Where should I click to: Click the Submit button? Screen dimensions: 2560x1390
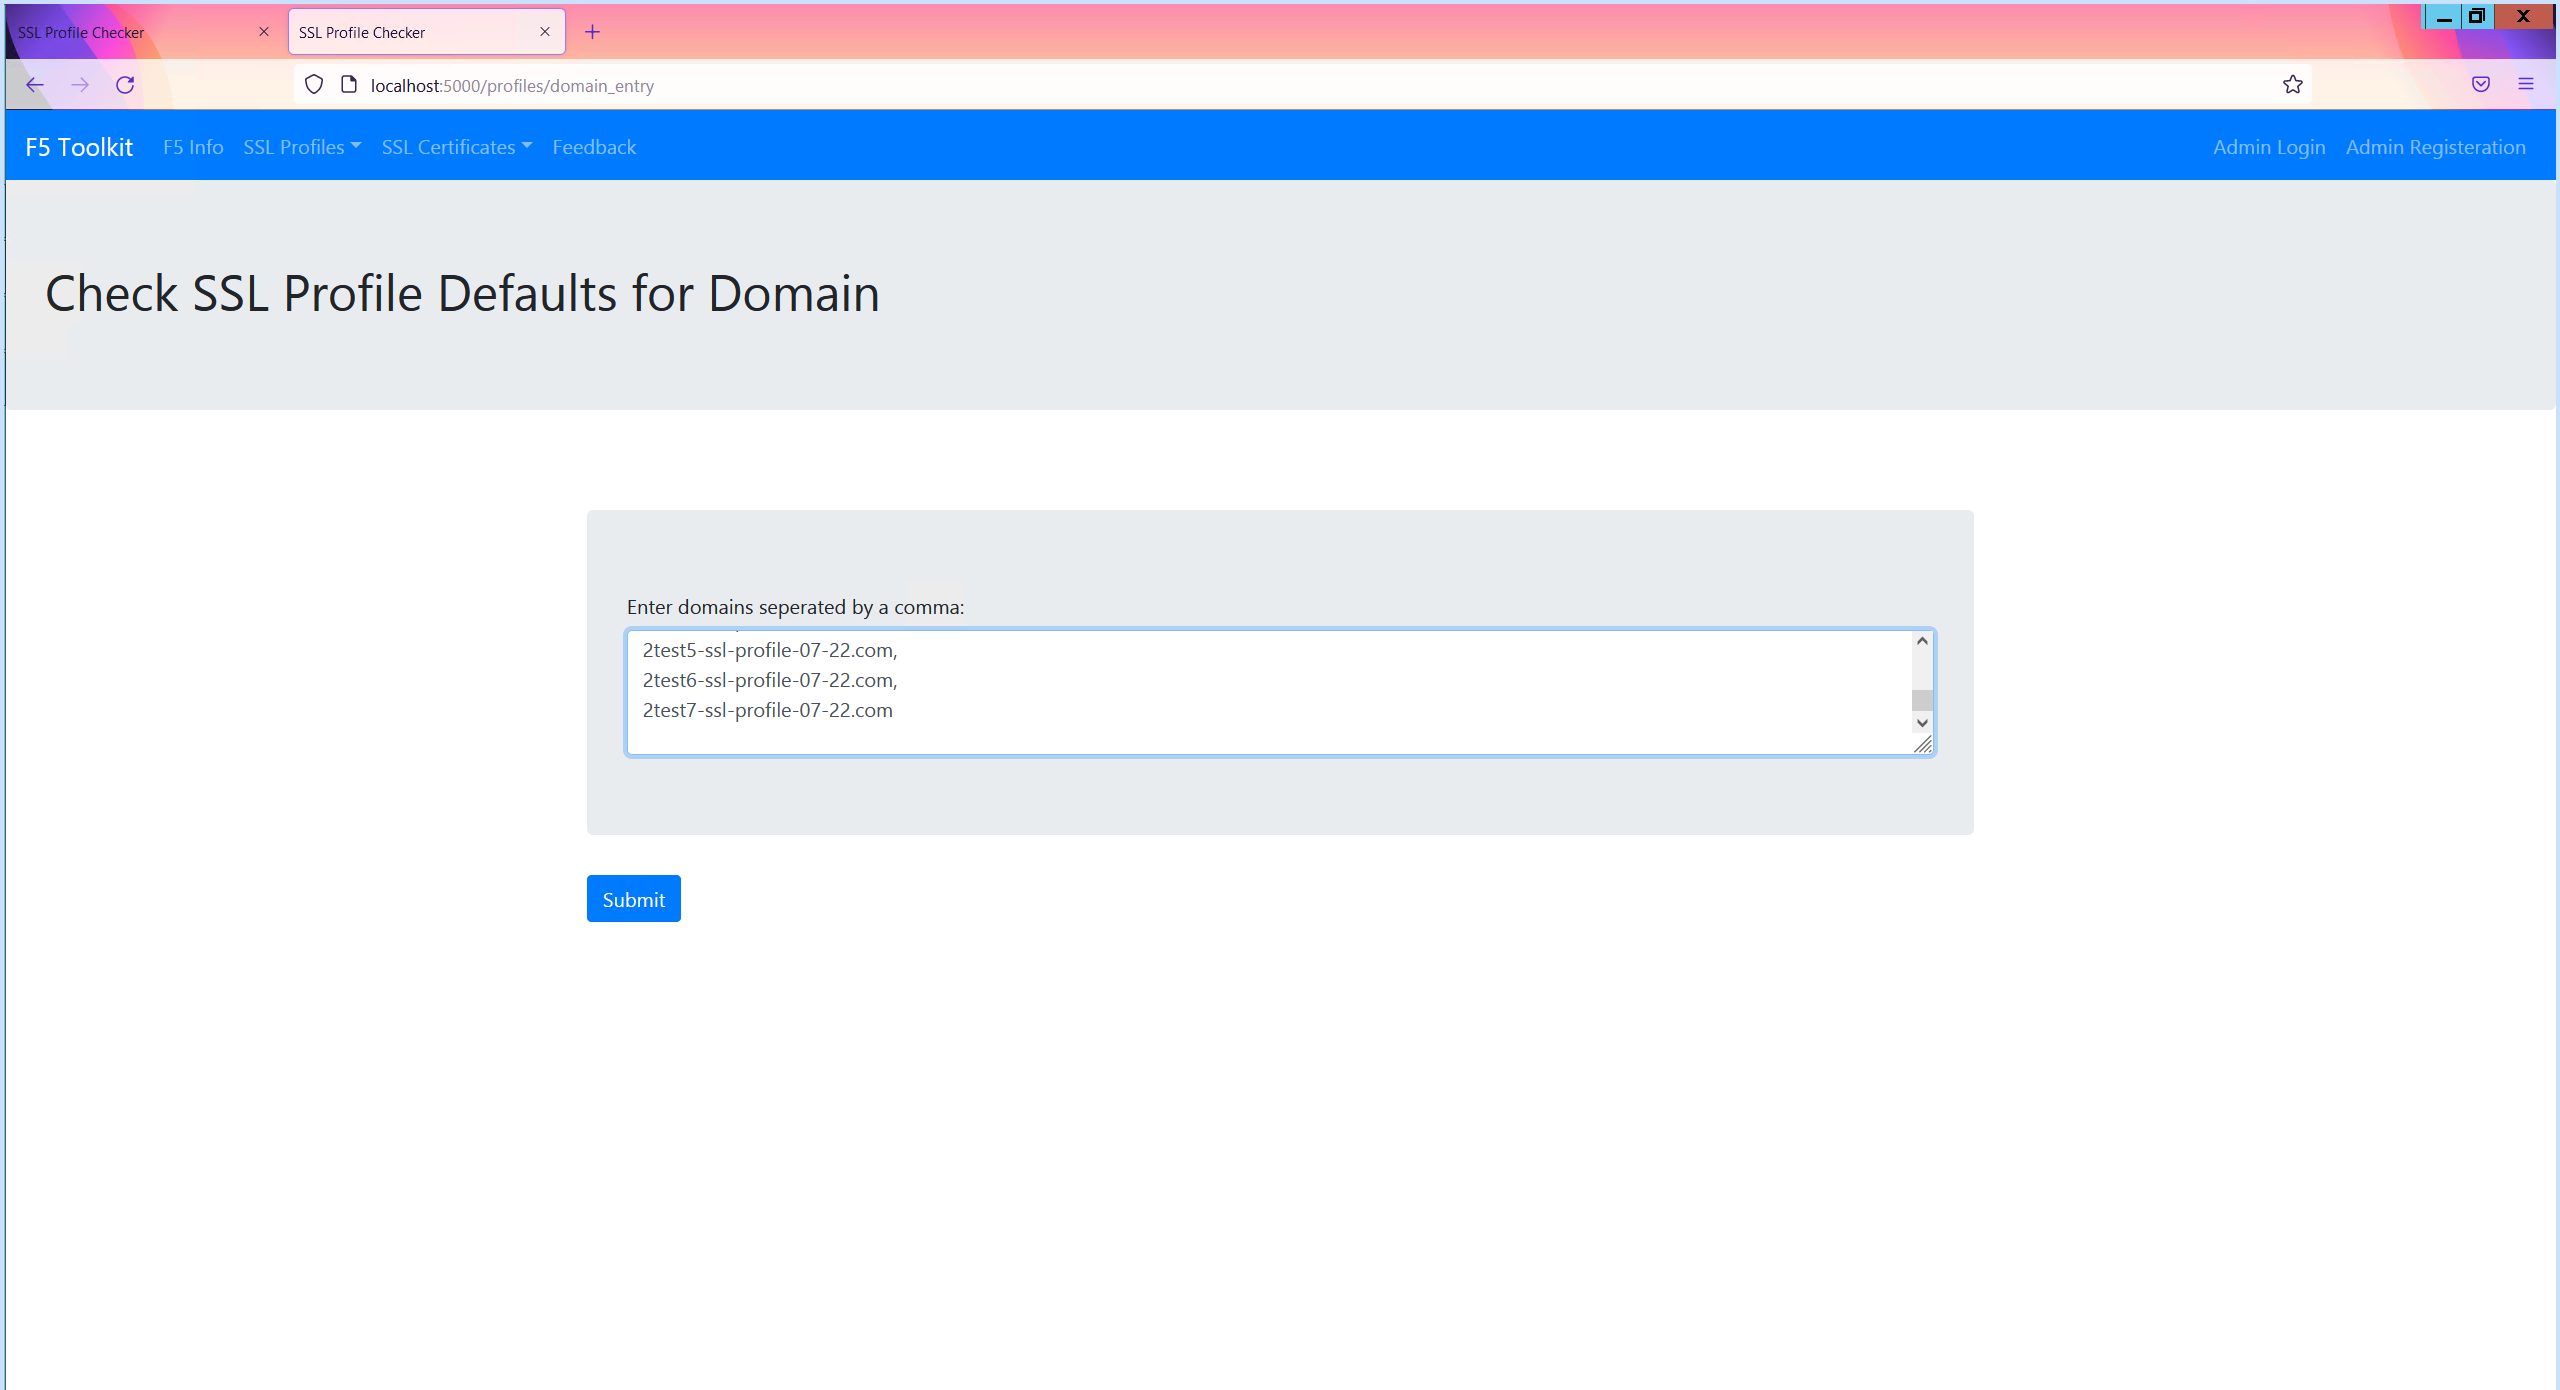pos(633,899)
